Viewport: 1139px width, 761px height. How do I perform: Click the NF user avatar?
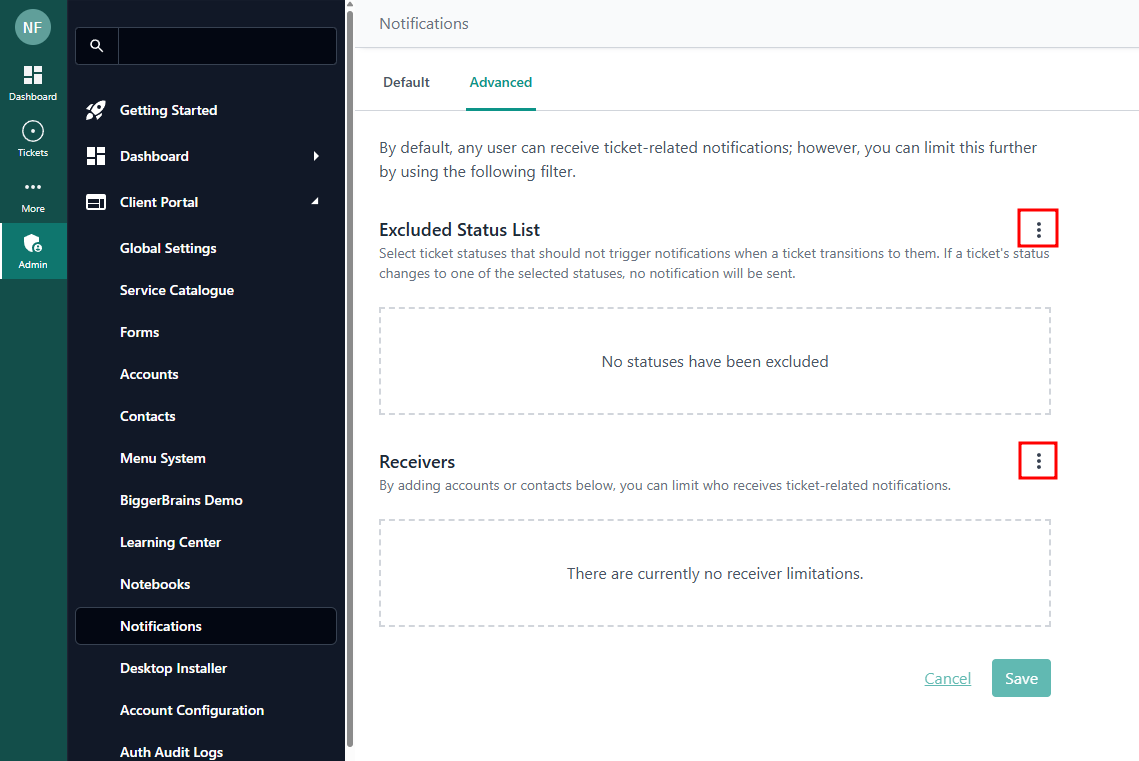click(33, 27)
